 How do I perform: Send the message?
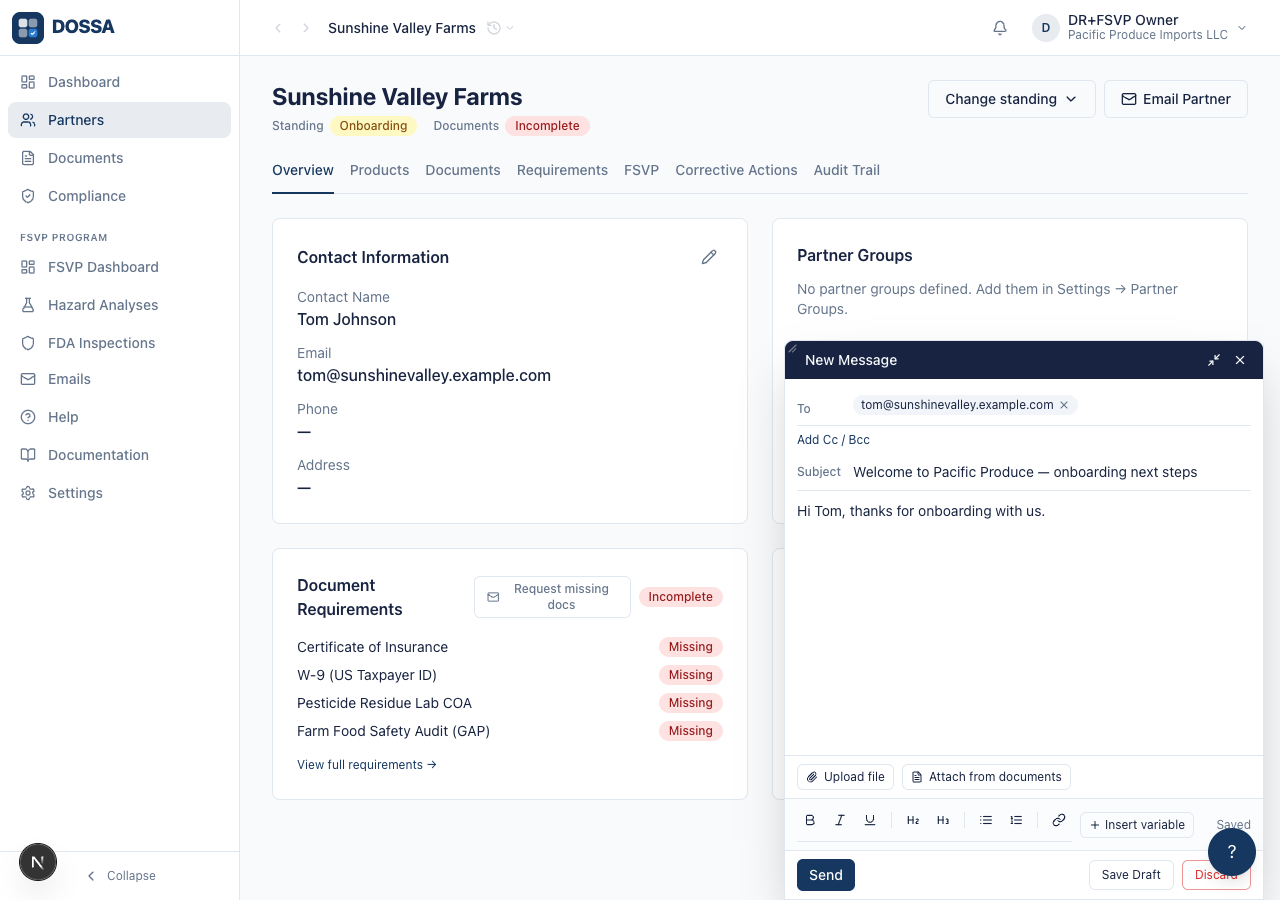coord(826,875)
